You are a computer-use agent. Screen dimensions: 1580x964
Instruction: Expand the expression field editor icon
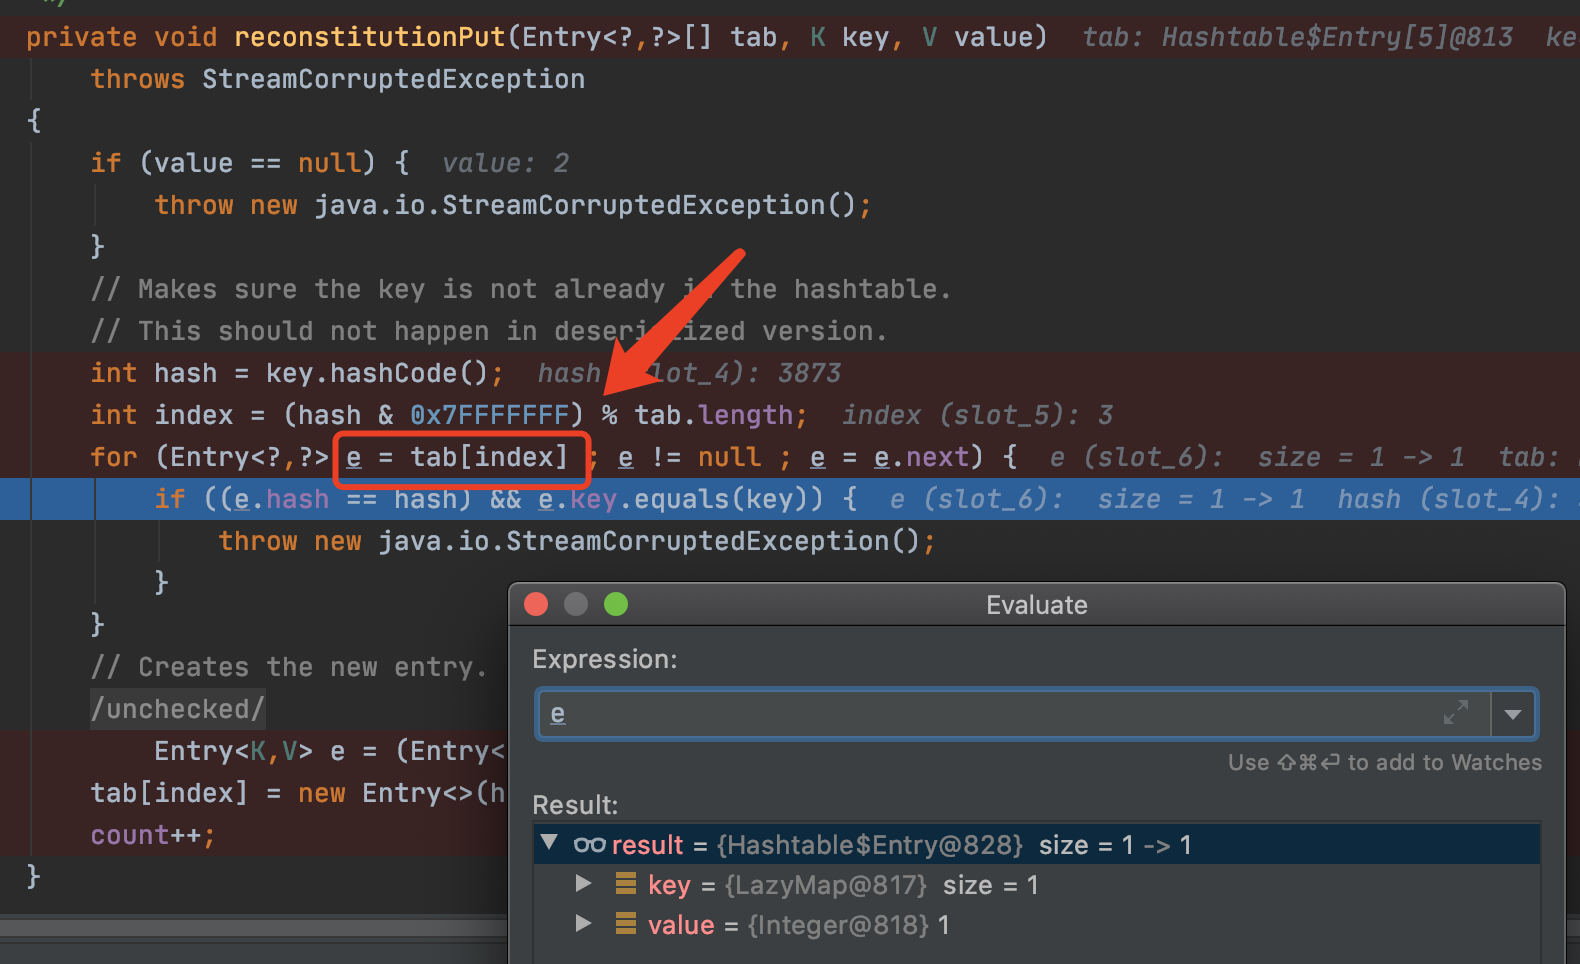pyautogui.click(x=1455, y=713)
